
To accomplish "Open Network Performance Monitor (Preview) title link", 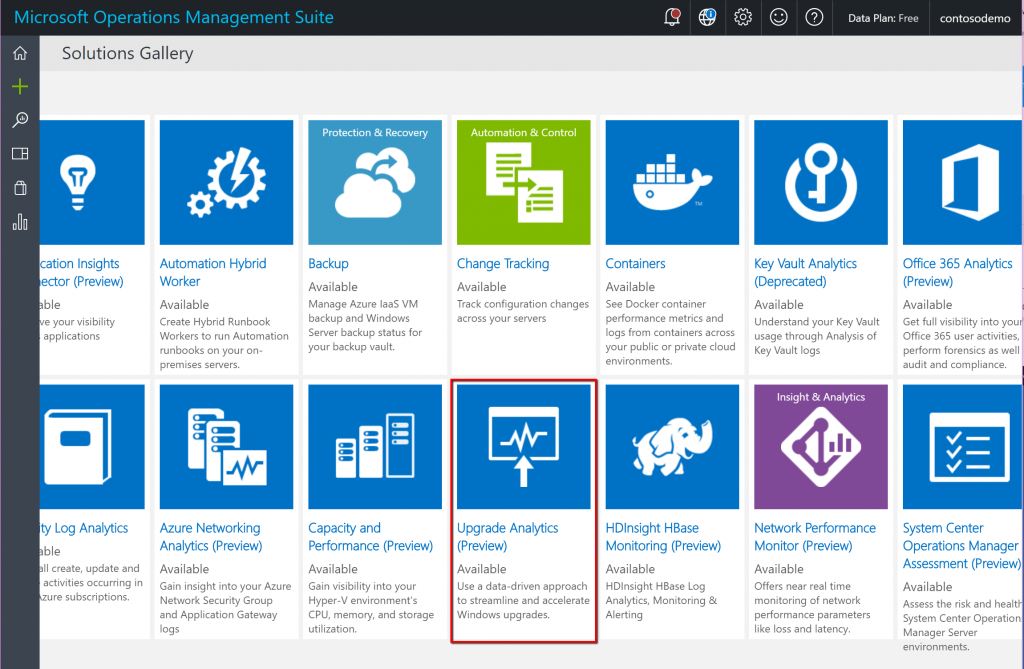I will click(815, 537).
